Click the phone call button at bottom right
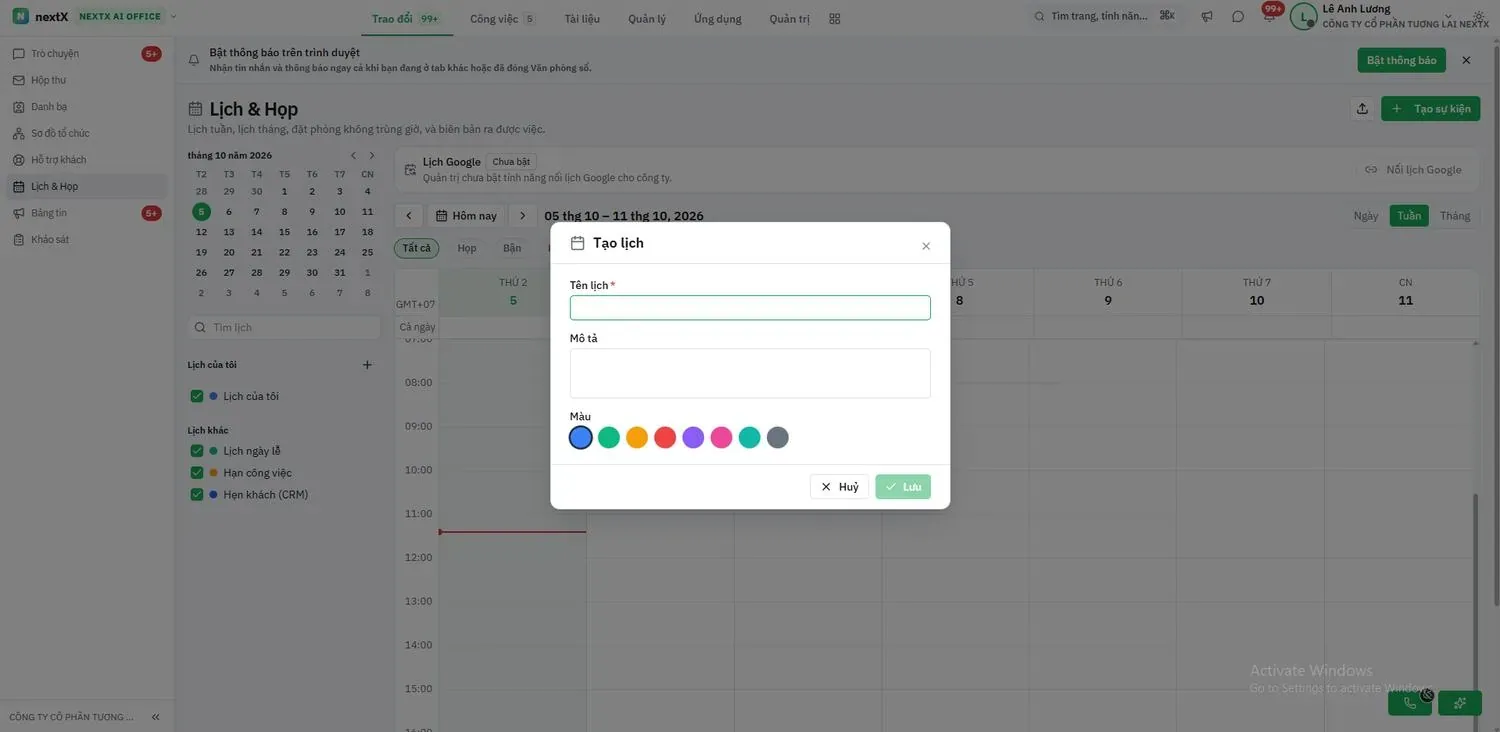The width and height of the screenshot is (1500, 732). pos(1410,703)
